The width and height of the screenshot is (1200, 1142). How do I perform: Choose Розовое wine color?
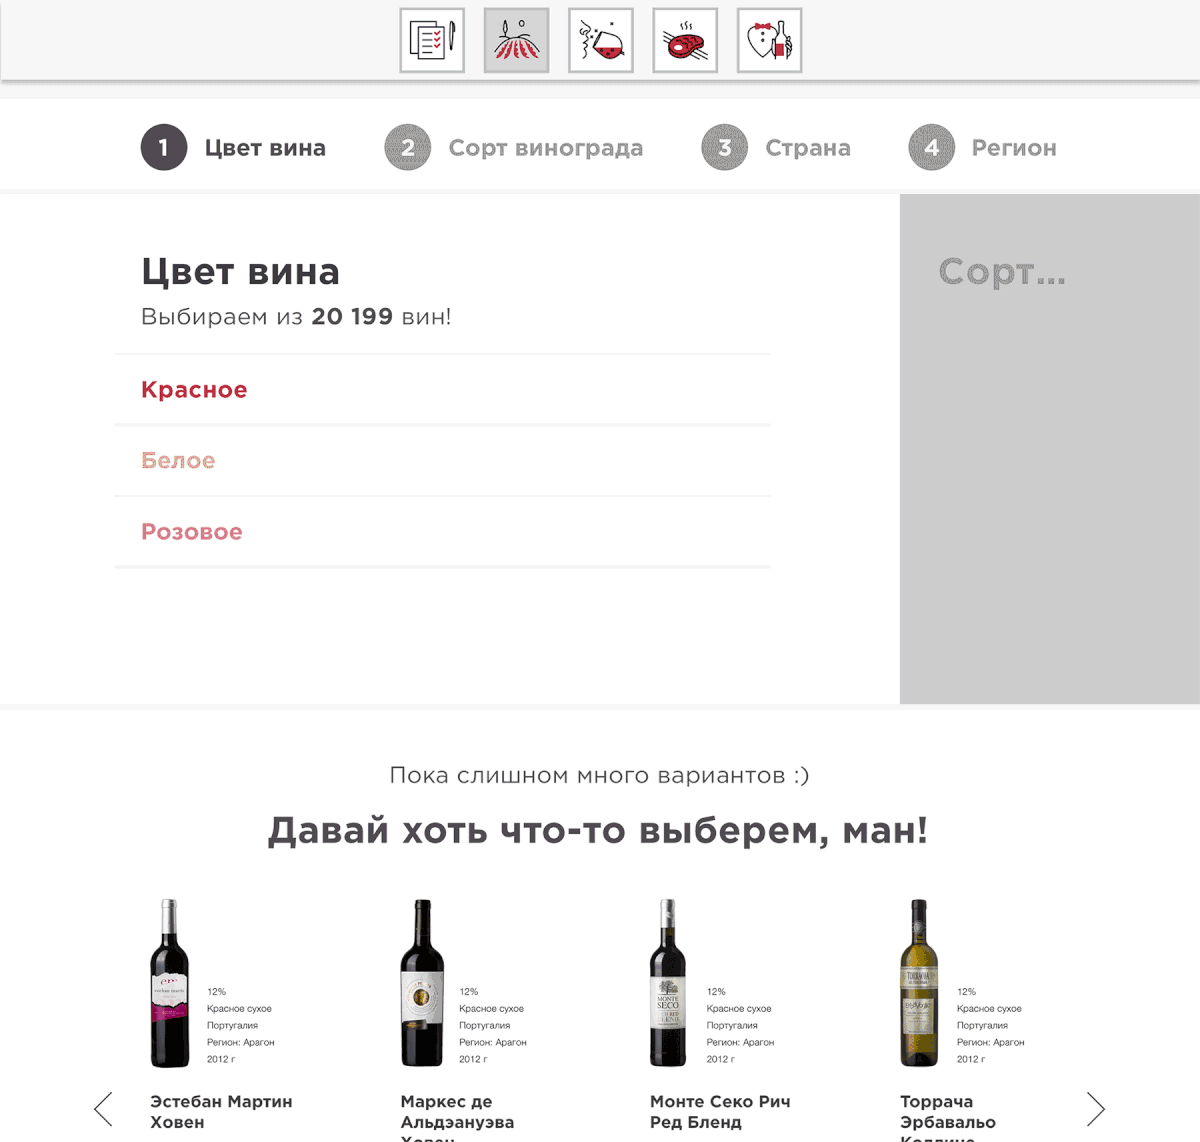point(443,532)
